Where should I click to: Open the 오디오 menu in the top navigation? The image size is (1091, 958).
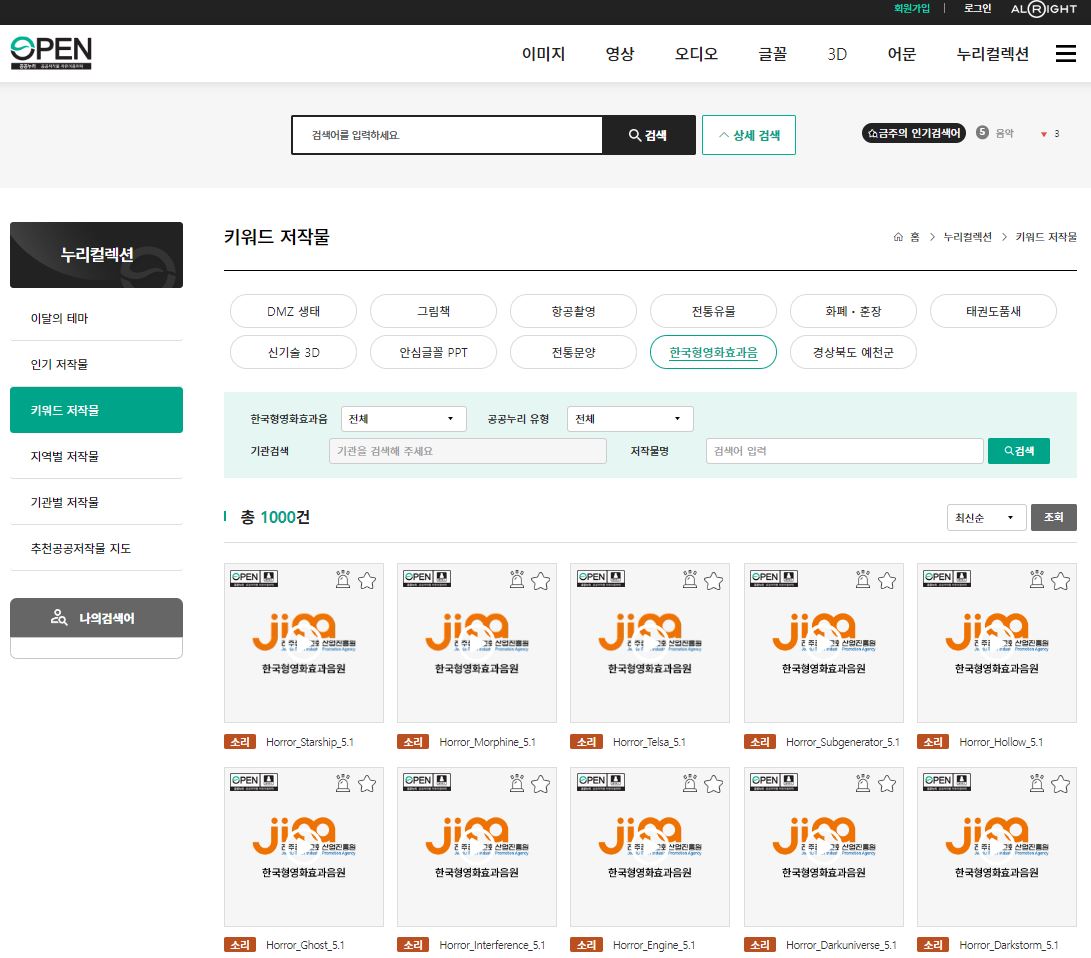click(696, 54)
